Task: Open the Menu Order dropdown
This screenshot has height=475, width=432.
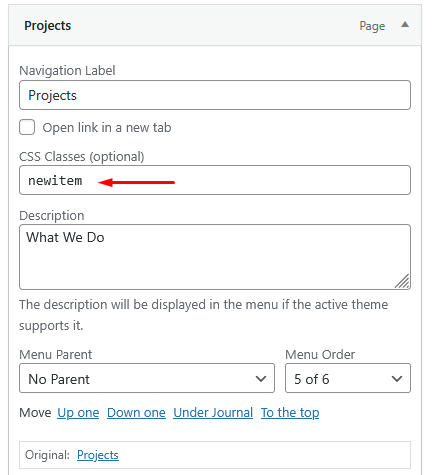Action: 348,378
